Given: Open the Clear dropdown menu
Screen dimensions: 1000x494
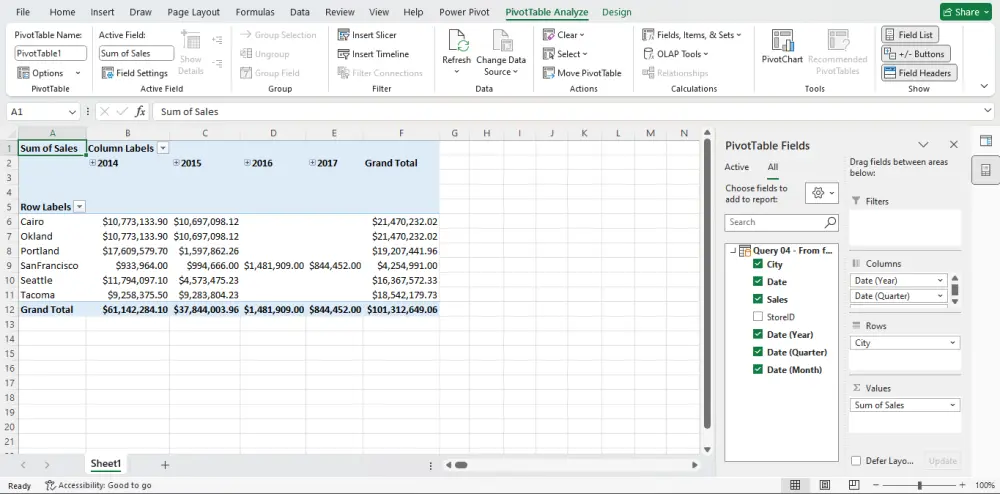Looking at the screenshot, I should click(563, 35).
